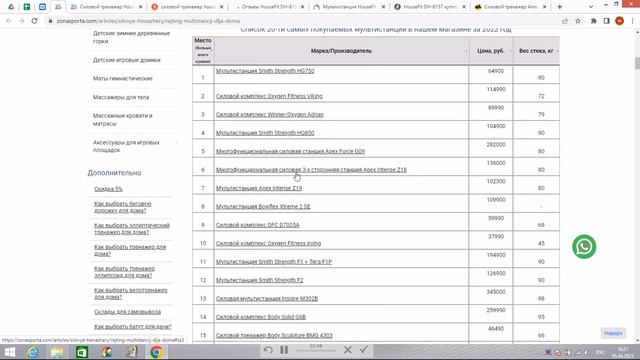
Task: Open 'Body Sculpture BMG 4303' link
Action: point(274,335)
